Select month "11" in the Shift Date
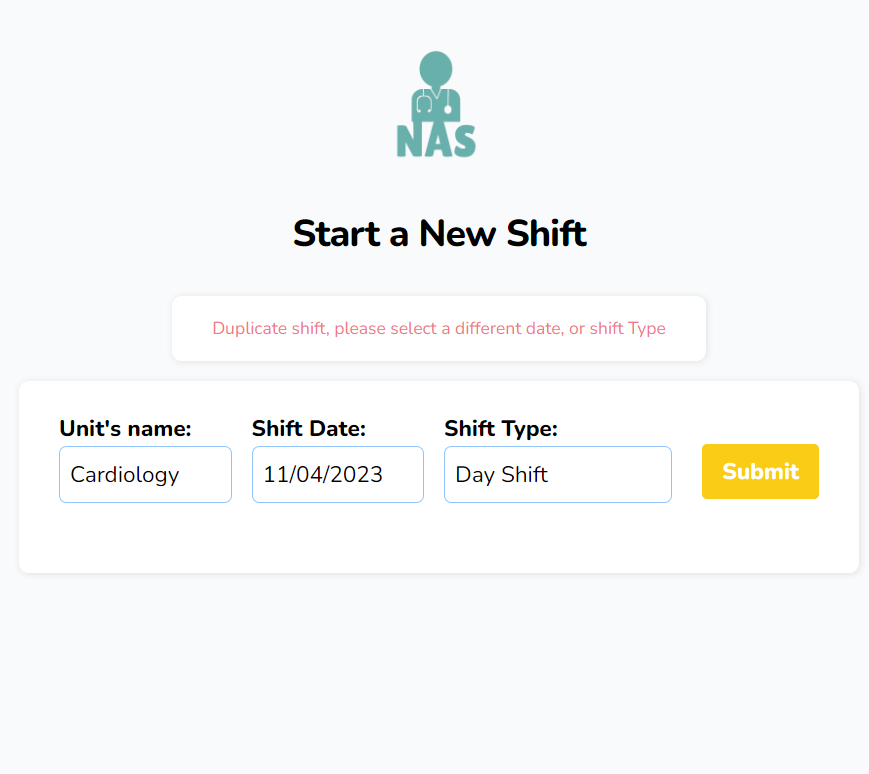 pyautogui.click(x=275, y=475)
